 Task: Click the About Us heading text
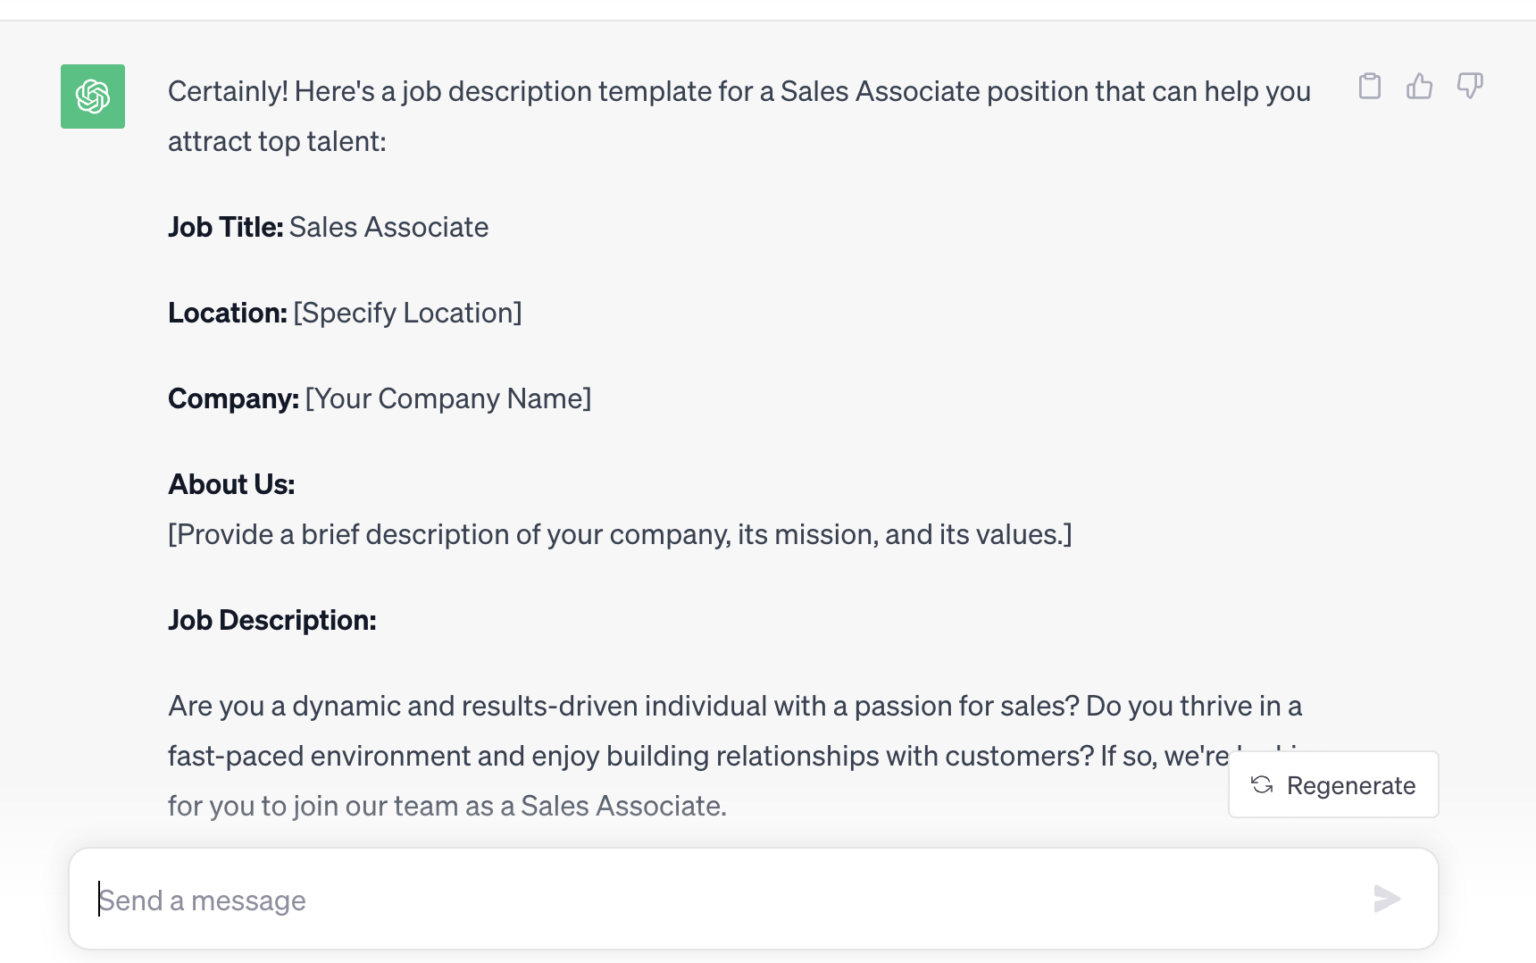[231, 484]
